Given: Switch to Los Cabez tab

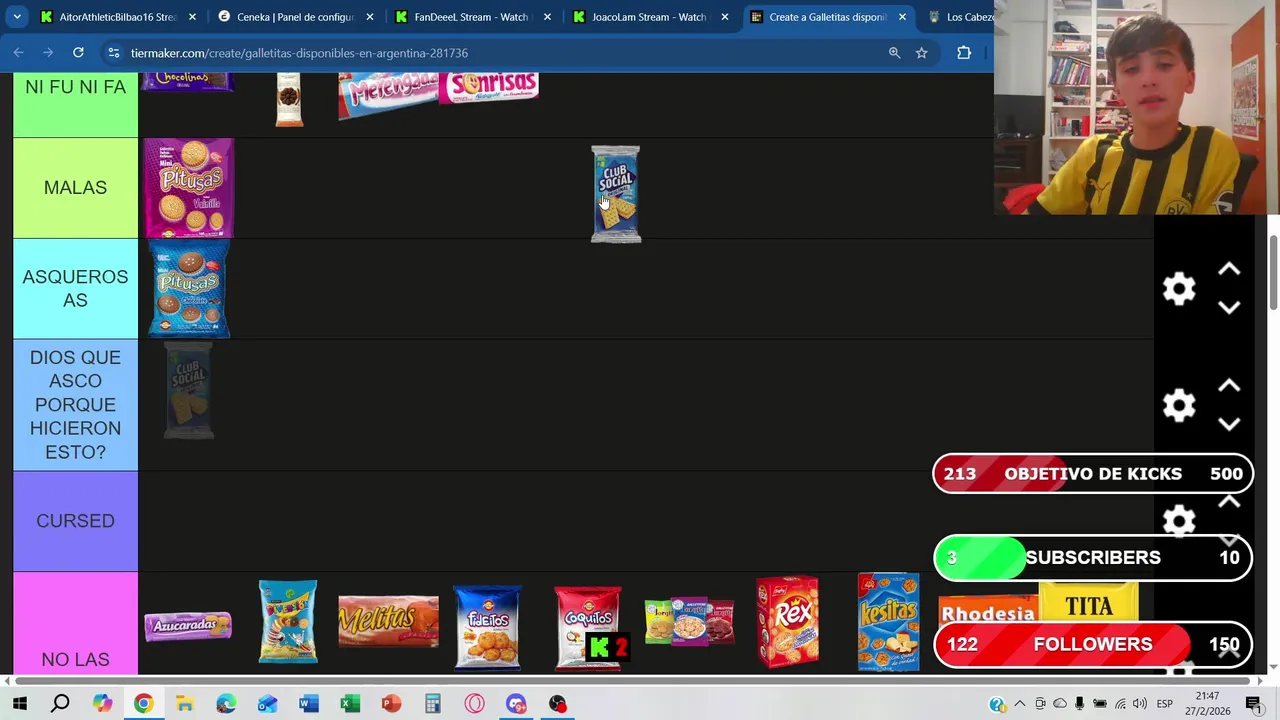Looking at the screenshot, I should pos(958,17).
